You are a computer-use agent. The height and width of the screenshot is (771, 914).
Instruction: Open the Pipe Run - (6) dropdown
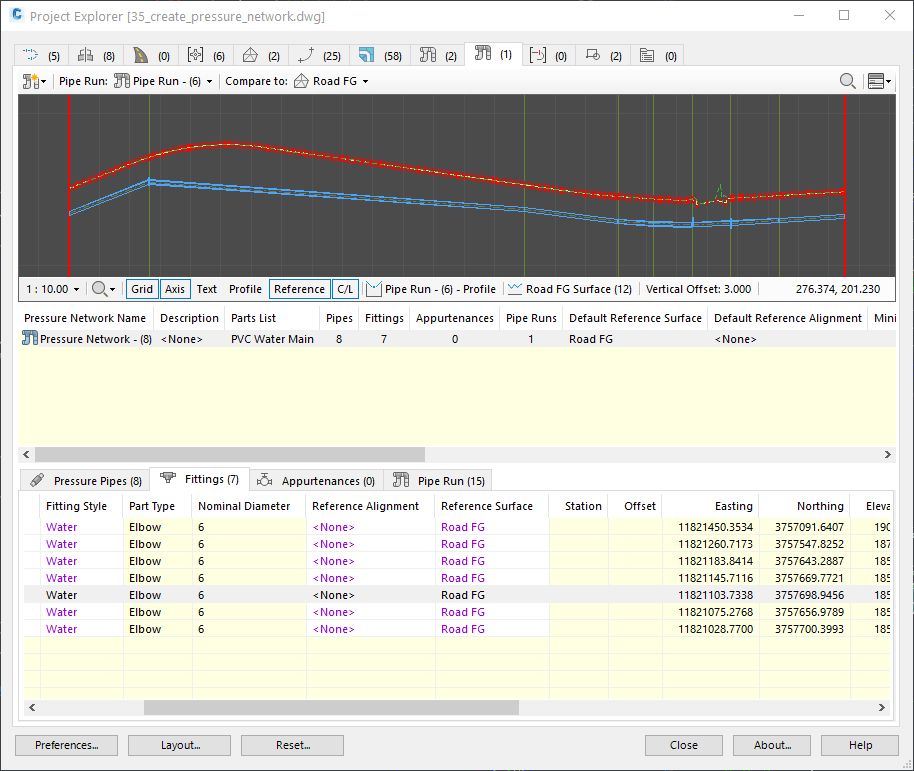(x=165, y=82)
